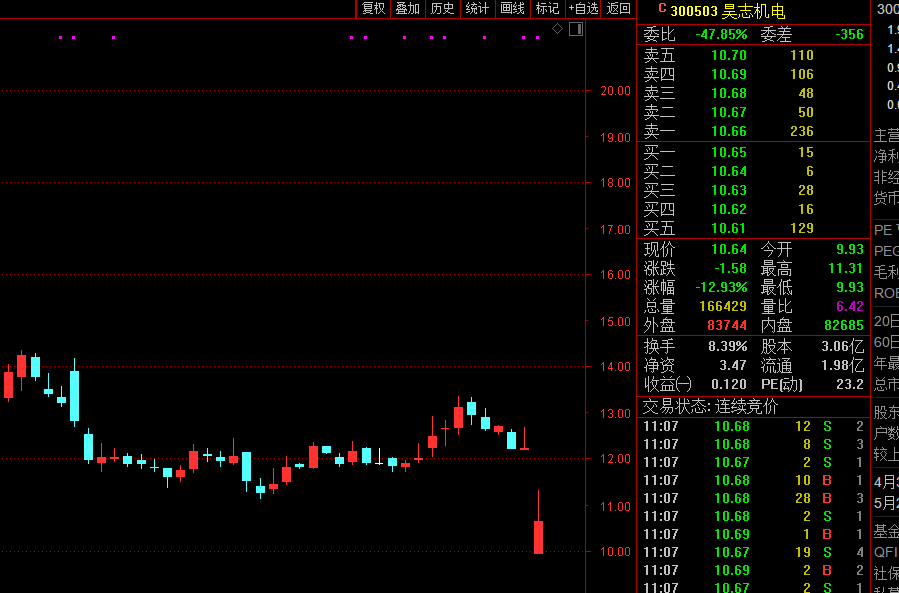Select the 买三 price 10.63

click(x=729, y=190)
